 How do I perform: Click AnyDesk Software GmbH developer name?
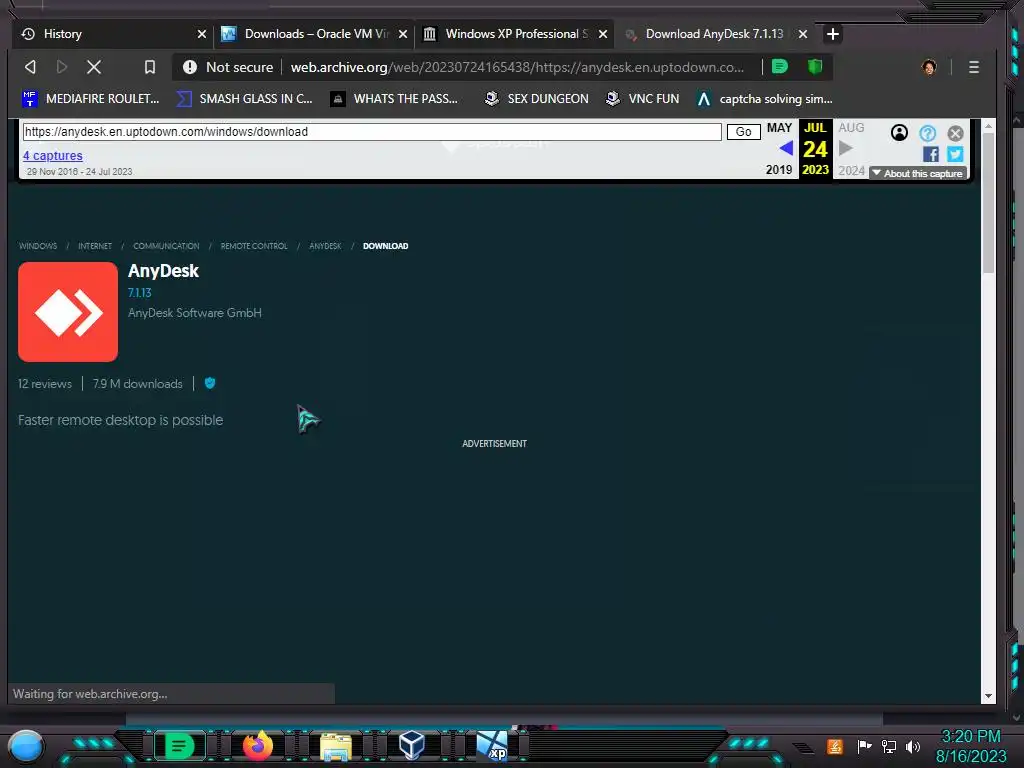(x=195, y=313)
